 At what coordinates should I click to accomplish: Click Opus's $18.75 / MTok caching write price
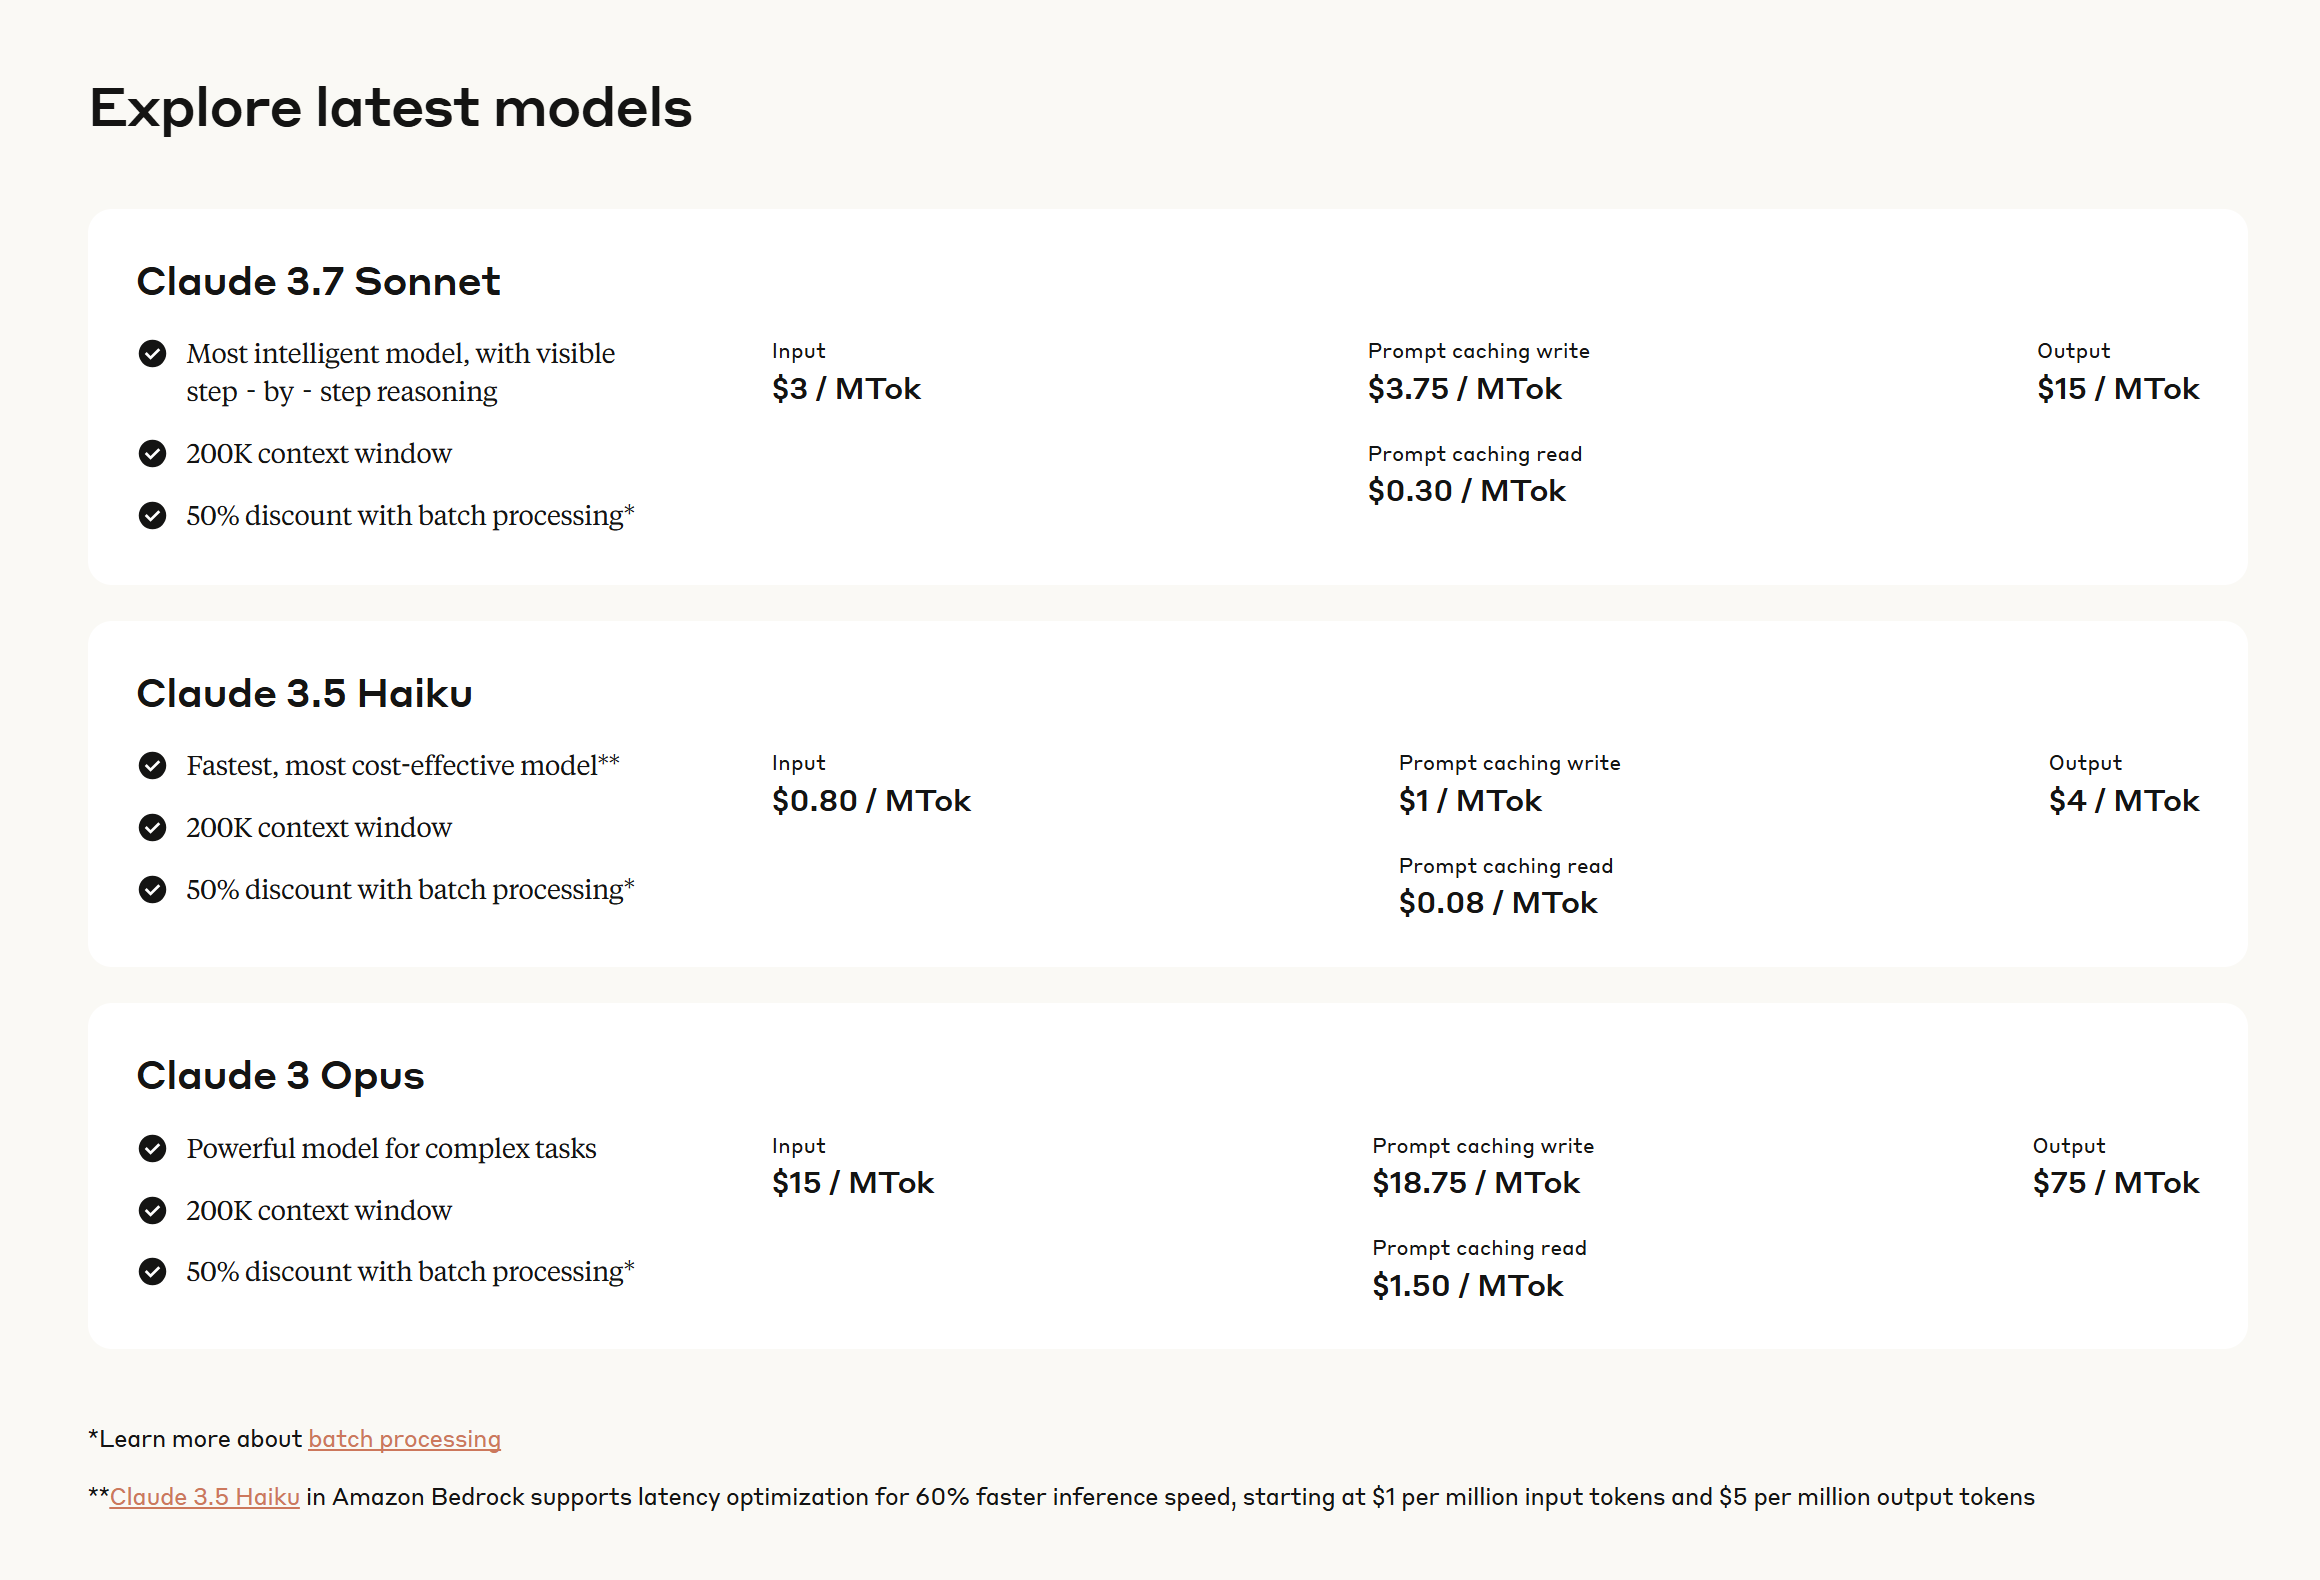tap(1476, 1183)
